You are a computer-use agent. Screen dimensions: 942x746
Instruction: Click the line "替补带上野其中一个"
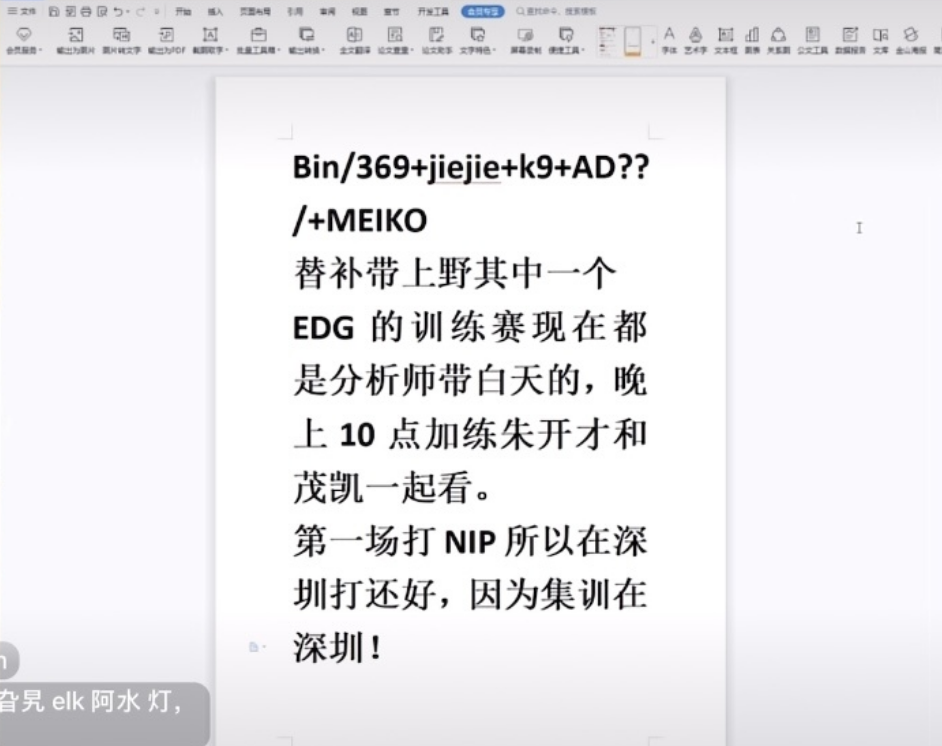pyautogui.click(x=455, y=274)
